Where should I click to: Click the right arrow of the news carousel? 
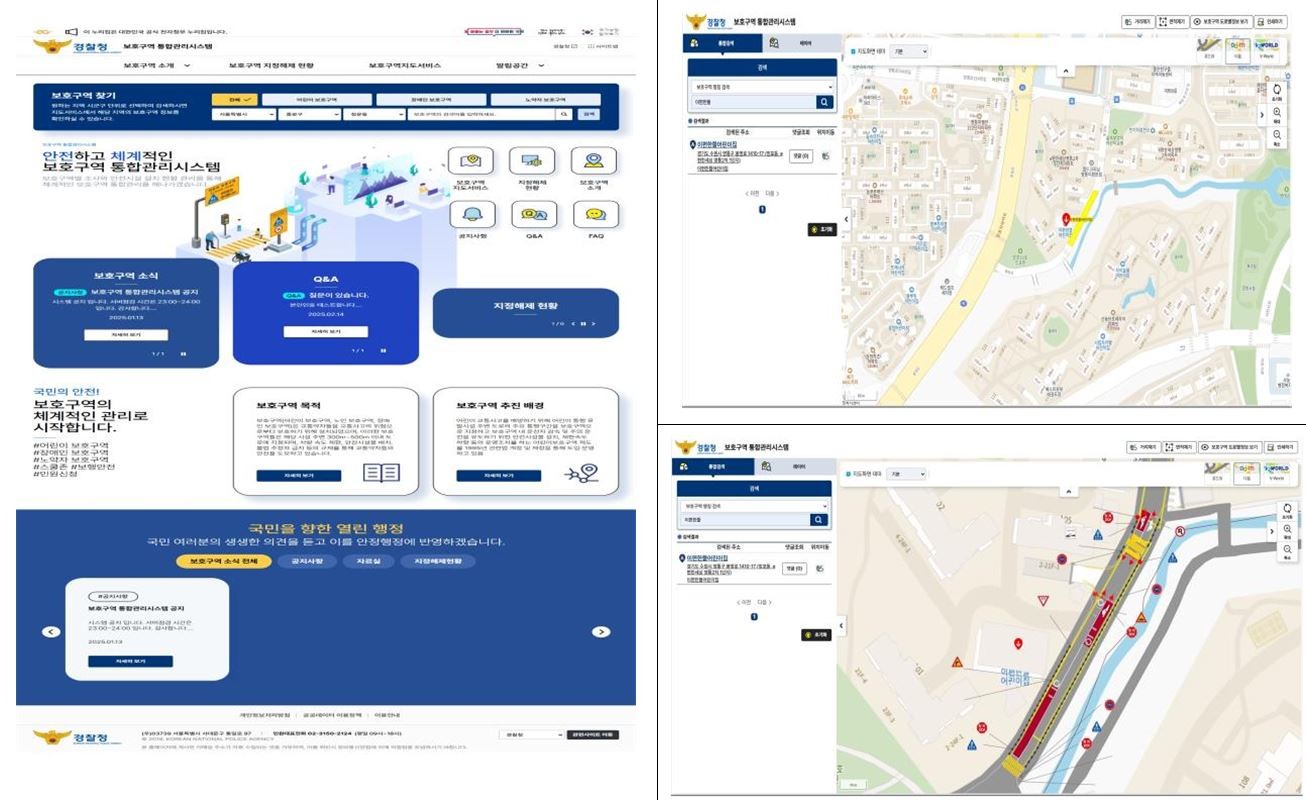[x=601, y=632]
